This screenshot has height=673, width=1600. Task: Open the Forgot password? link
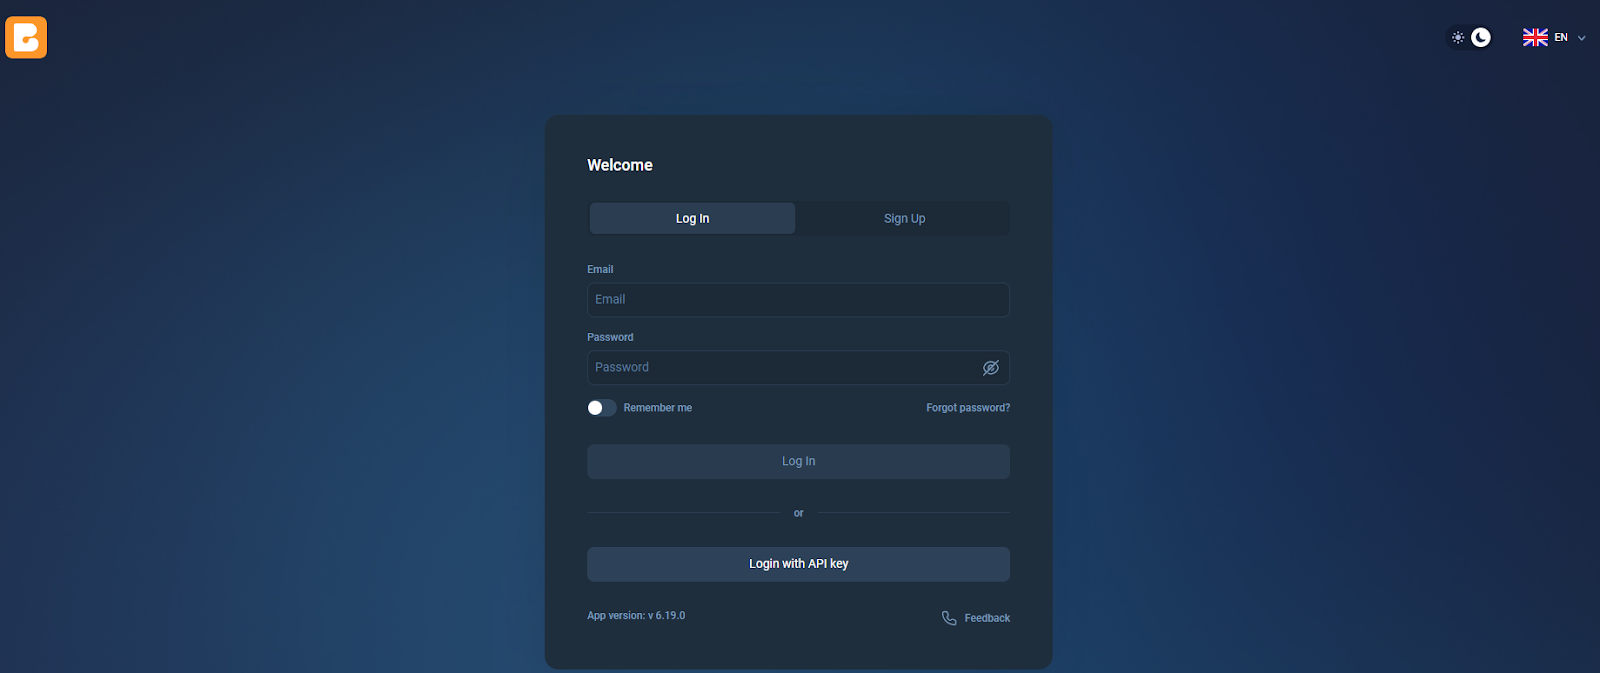pyautogui.click(x=968, y=408)
